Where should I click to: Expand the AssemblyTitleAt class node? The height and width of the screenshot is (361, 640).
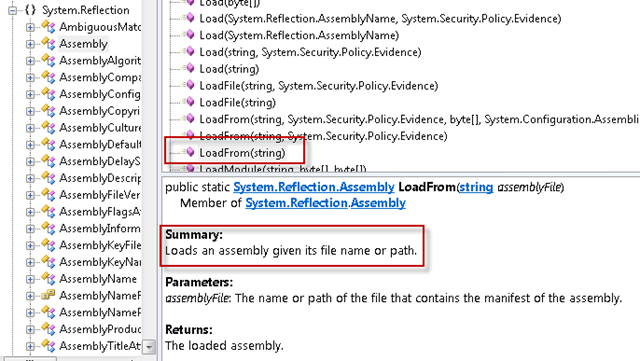point(30,346)
